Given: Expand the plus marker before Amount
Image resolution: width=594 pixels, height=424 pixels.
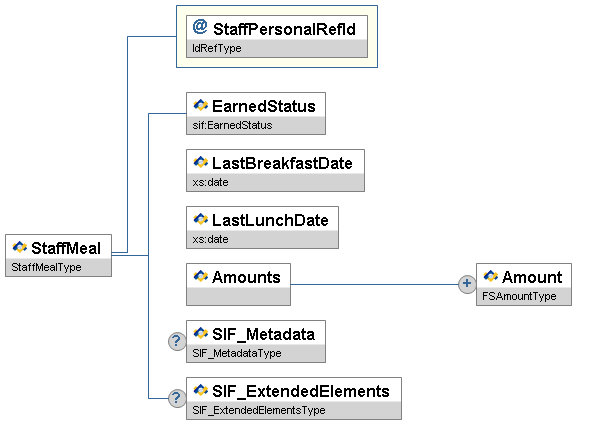Looking at the screenshot, I should pos(467,284).
